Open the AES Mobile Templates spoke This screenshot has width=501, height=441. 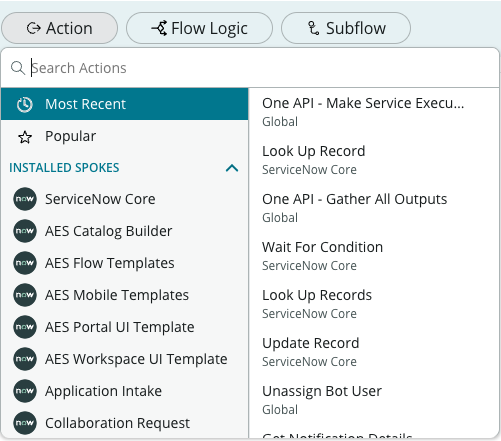point(124,295)
